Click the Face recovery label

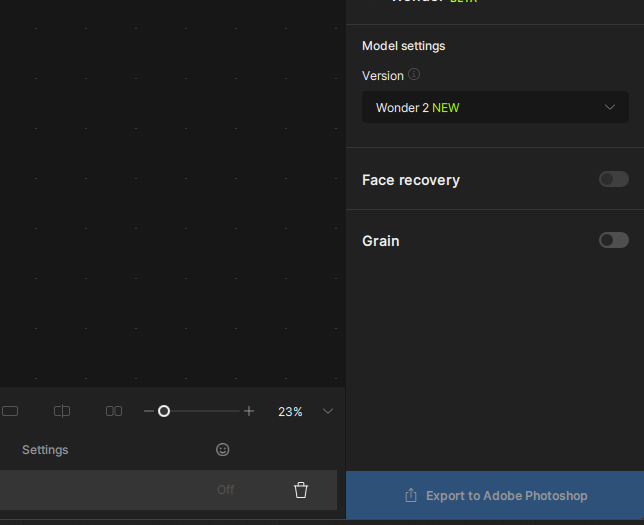pyautogui.click(x=411, y=180)
